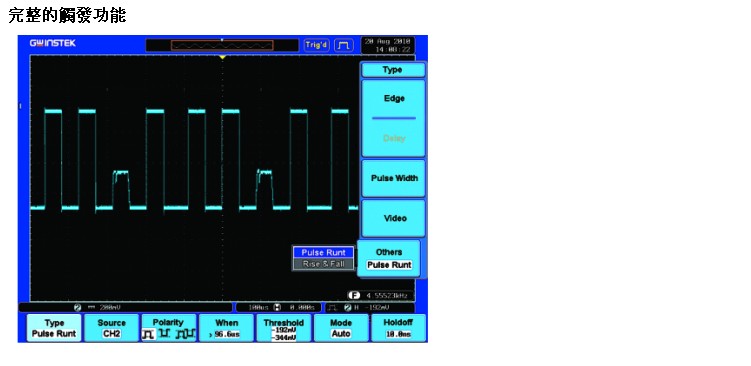
Task: Choose Rise & Fall trigger option
Action: pos(323,263)
